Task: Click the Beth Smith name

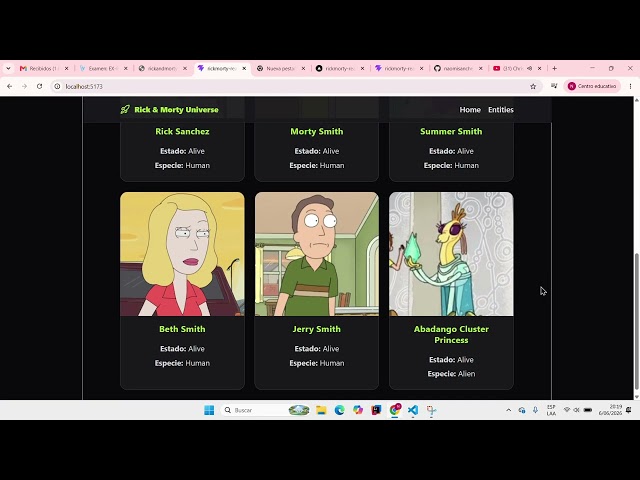Action: click(182, 329)
